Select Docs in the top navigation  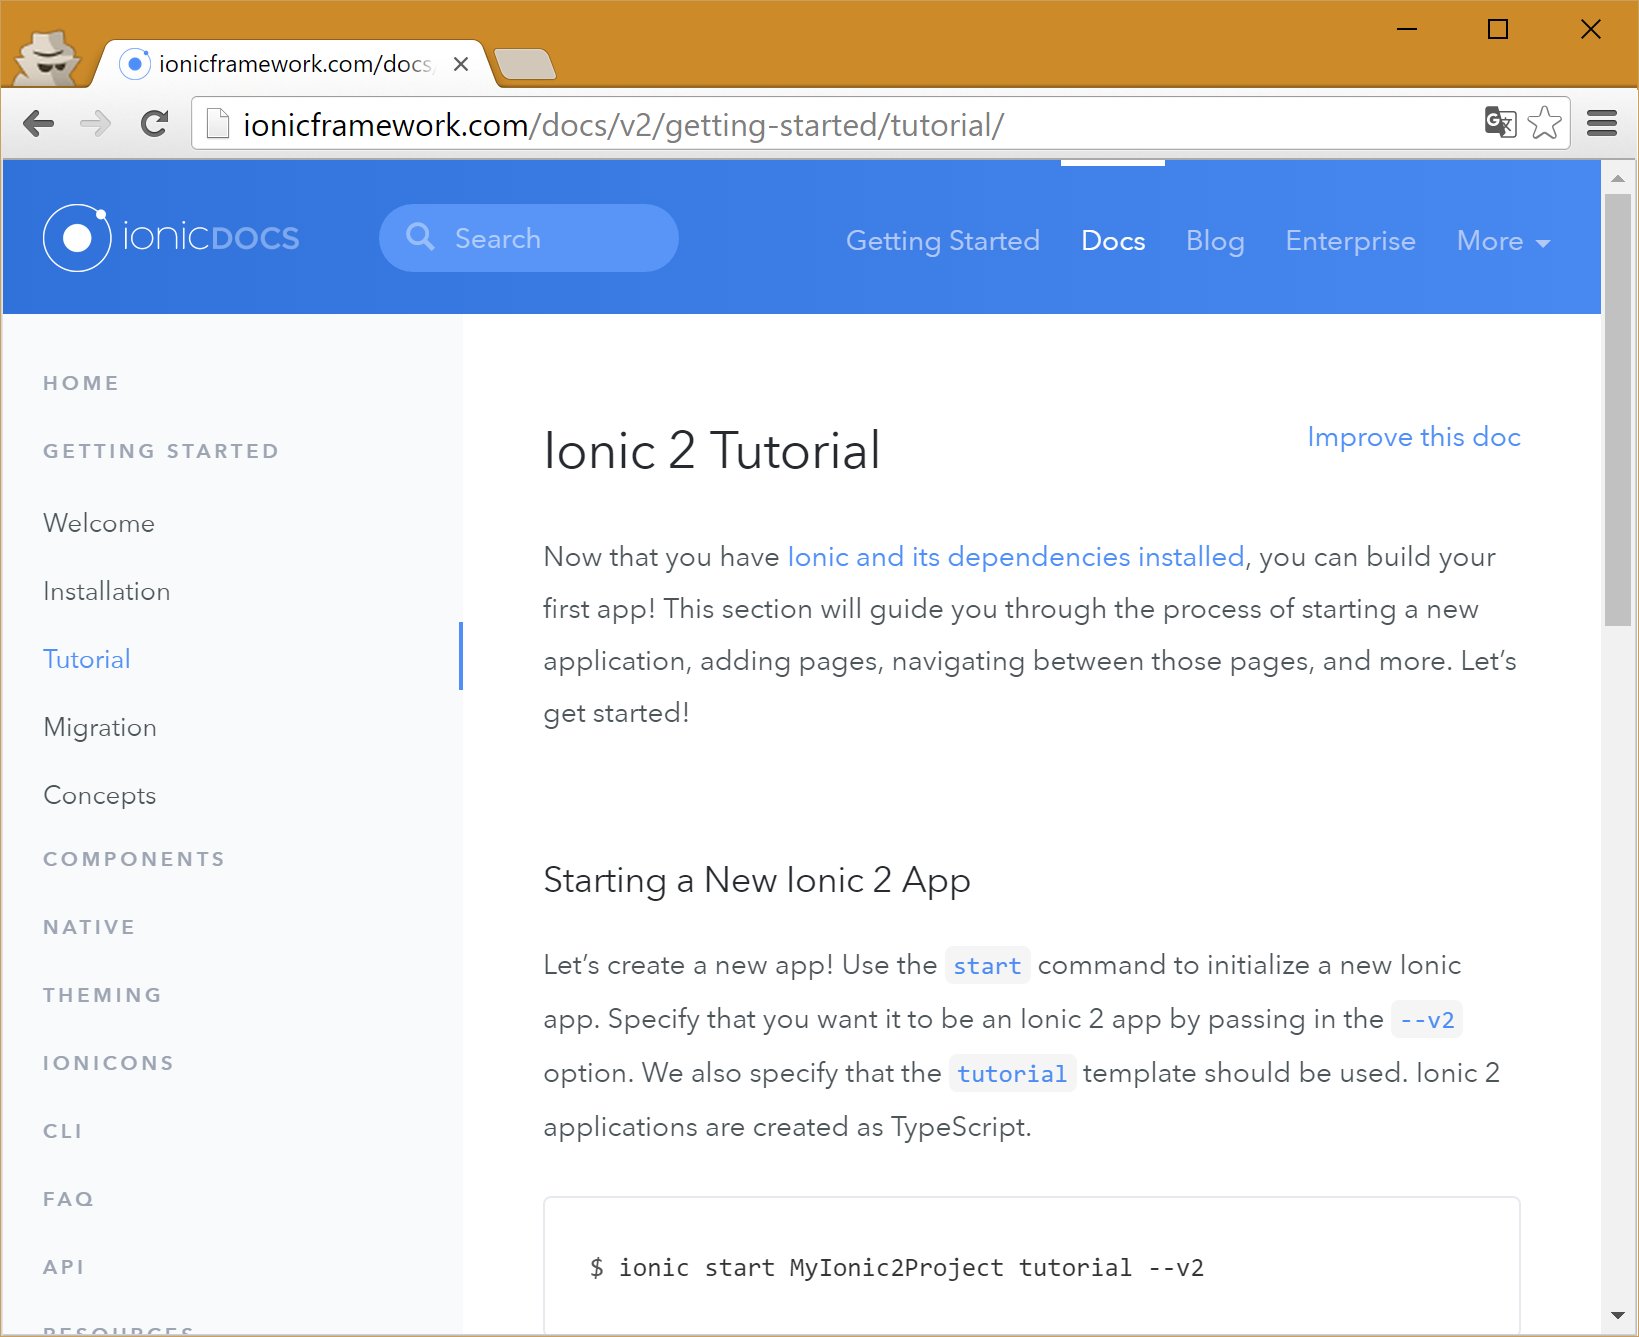pyautogui.click(x=1113, y=241)
